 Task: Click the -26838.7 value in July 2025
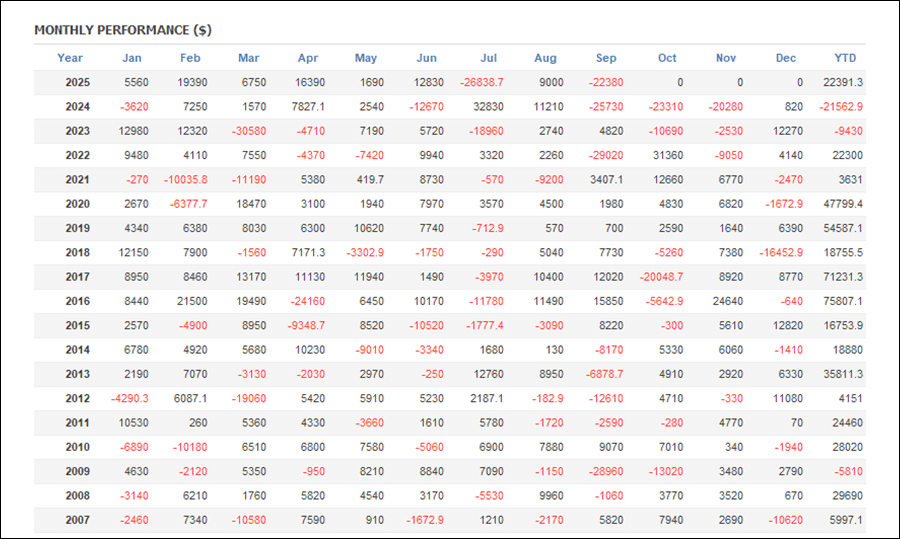[x=482, y=82]
